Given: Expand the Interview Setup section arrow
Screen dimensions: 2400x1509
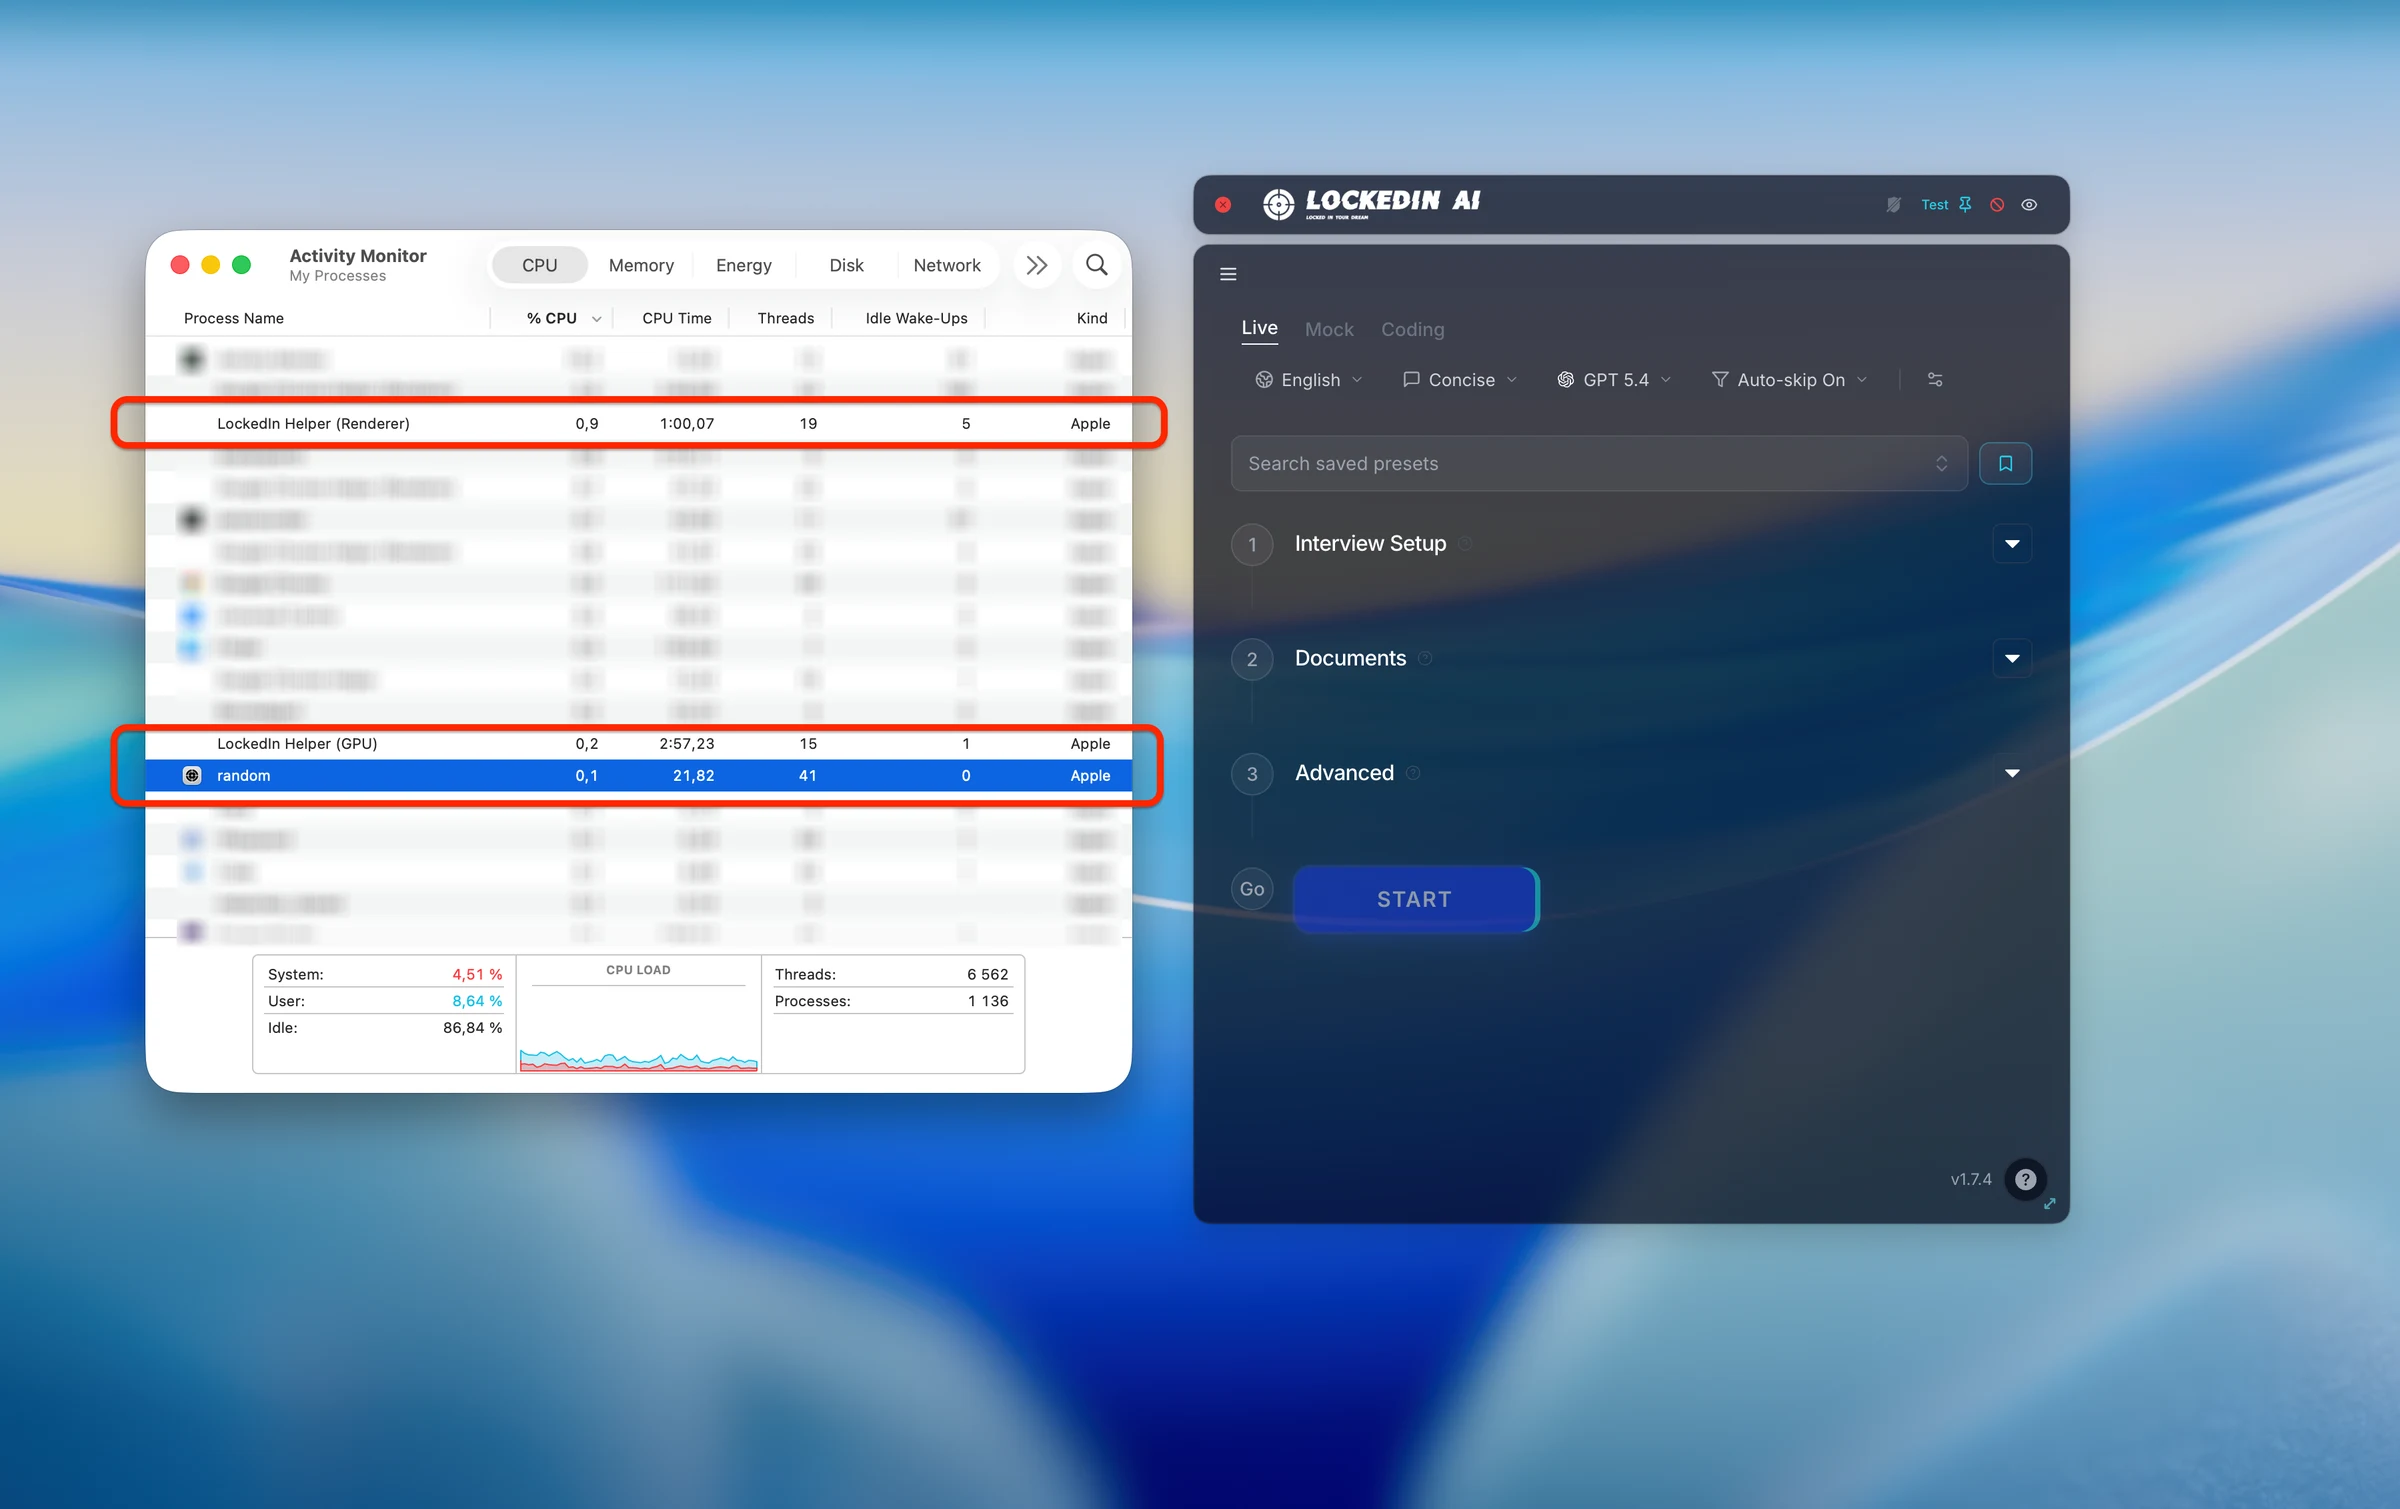Looking at the screenshot, I should tap(2012, 544).
